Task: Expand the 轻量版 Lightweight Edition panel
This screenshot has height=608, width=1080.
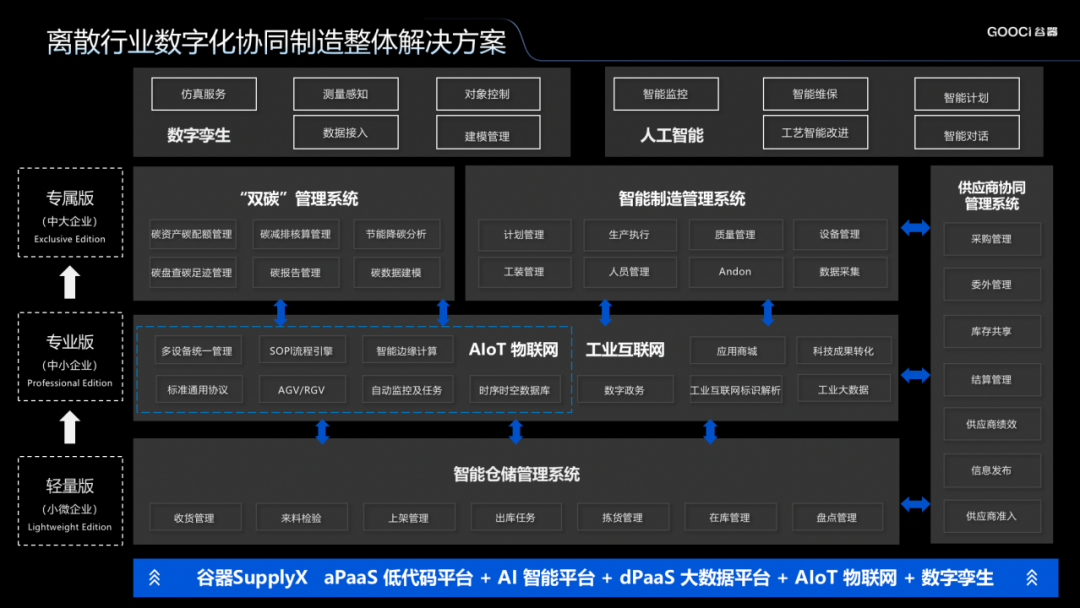Action: coord(69,500)
